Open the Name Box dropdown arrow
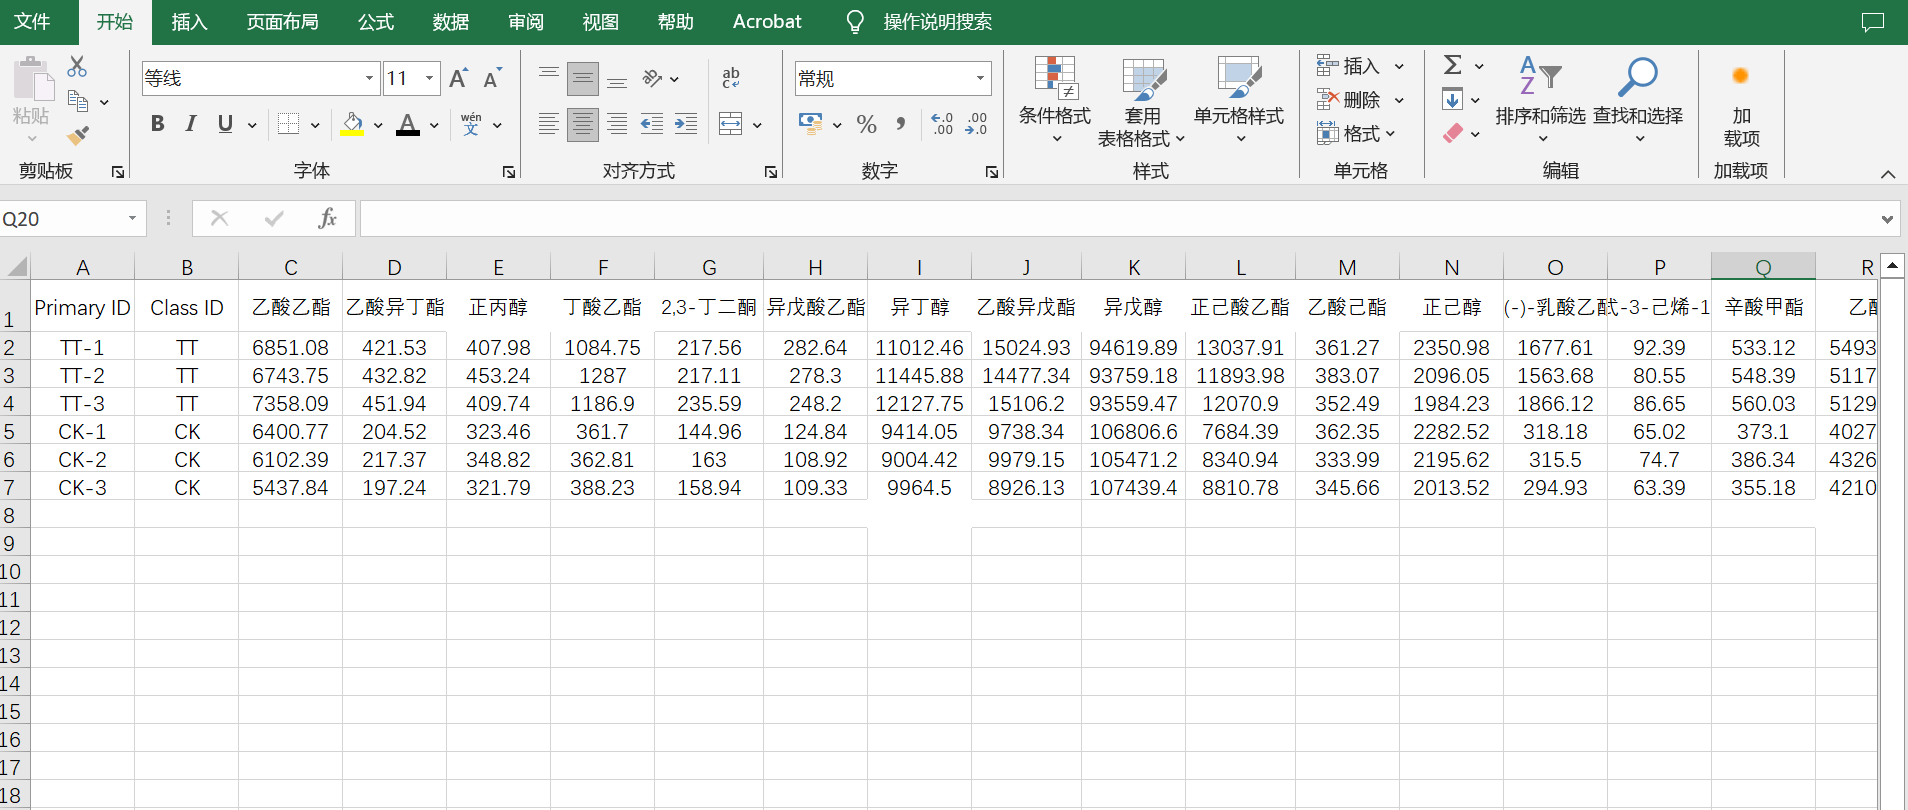Image resolution: width=1908 pixels, height=810 pixels. (132, 218)
